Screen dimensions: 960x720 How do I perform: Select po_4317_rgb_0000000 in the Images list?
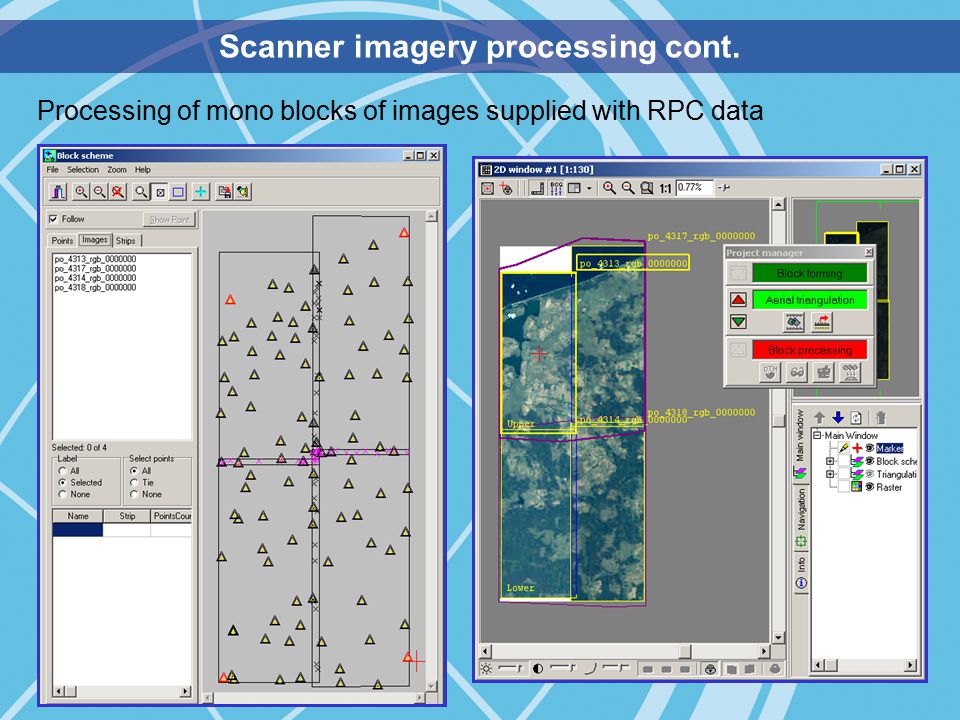click(x=95, y=268)
